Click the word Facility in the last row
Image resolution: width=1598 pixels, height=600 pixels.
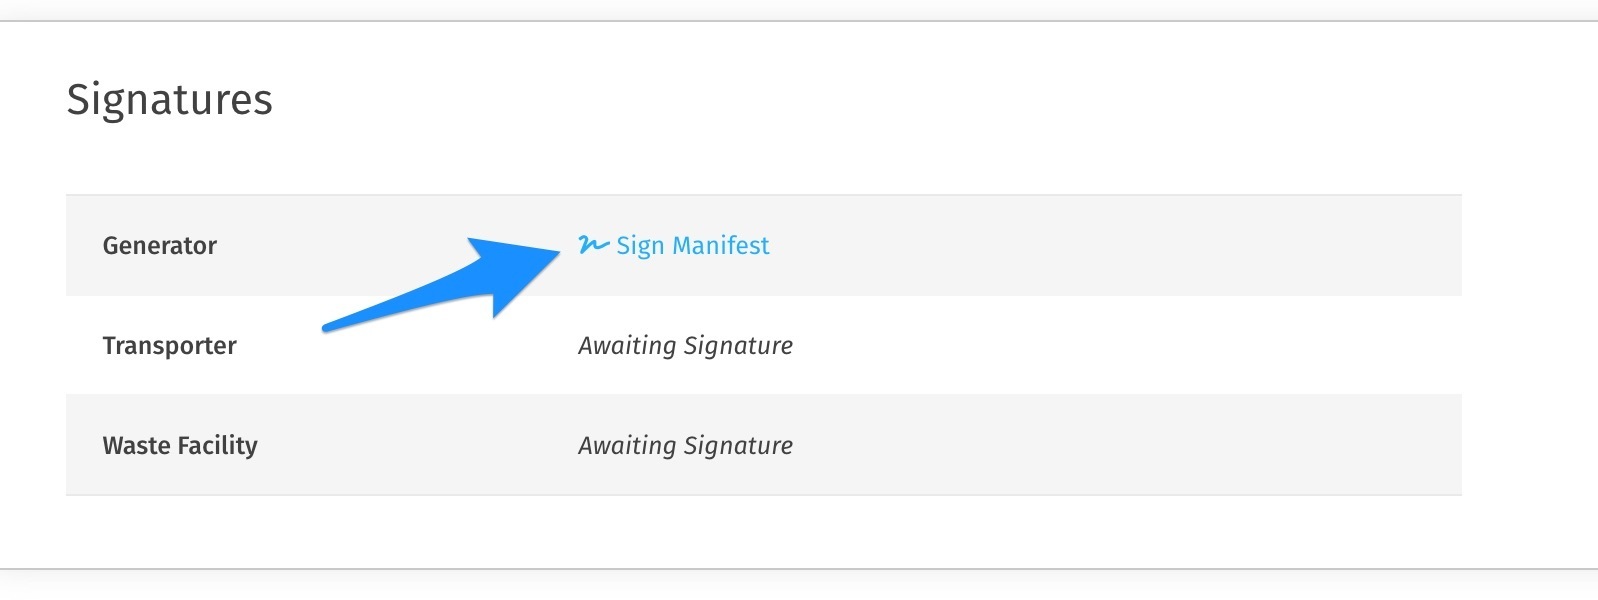coord(217,446)
